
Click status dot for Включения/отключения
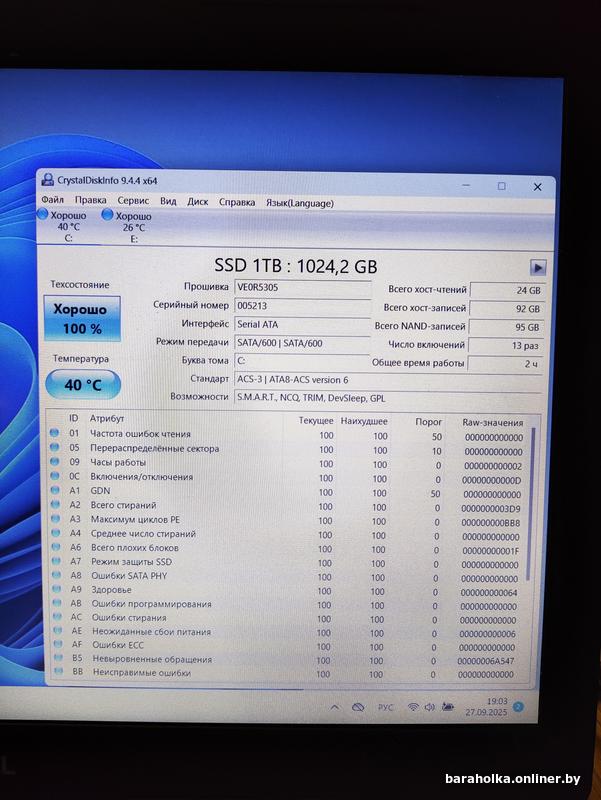[x=55, y=476]
